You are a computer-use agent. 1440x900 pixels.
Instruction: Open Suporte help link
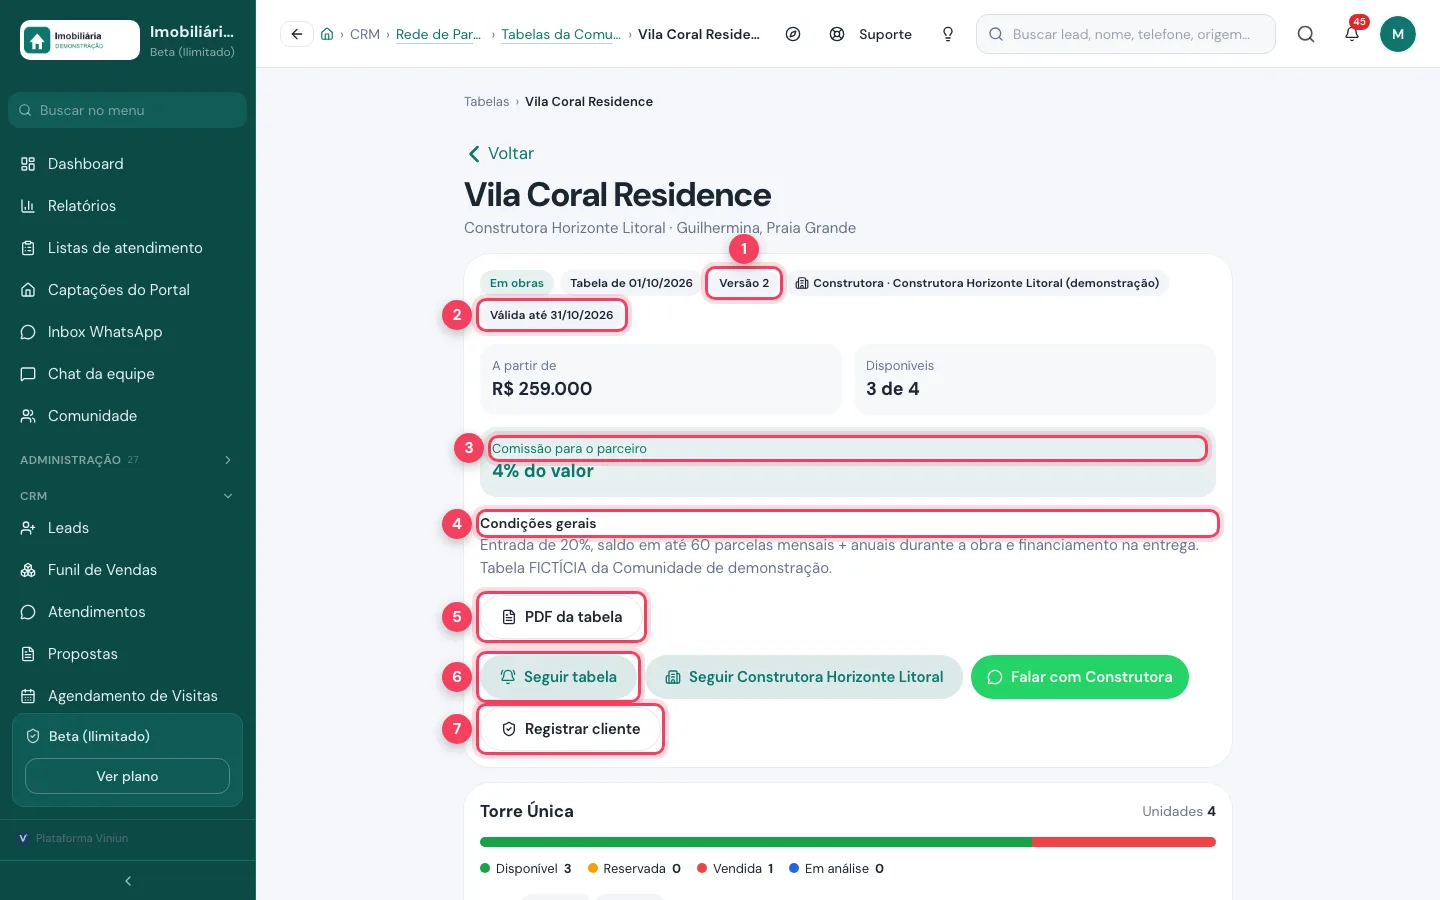871,34
